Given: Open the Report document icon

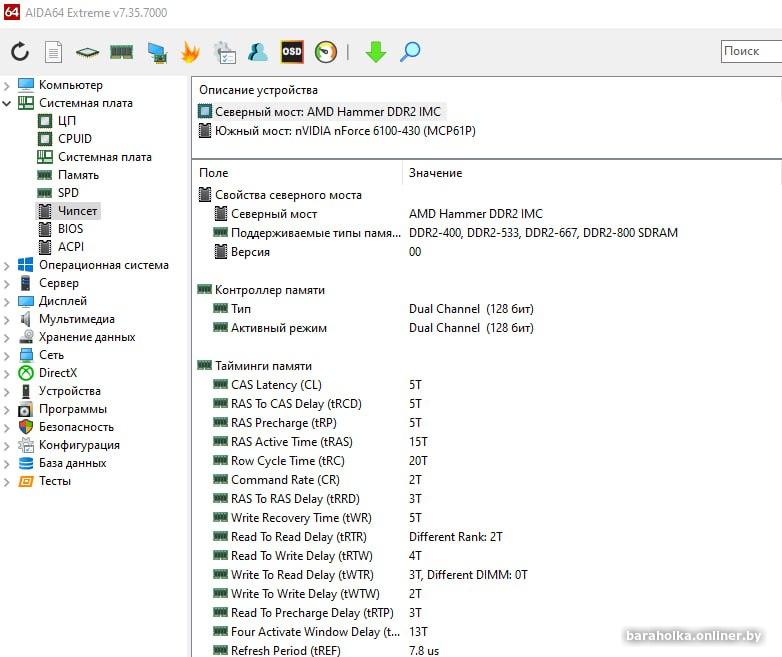Looking at the screenshot, I should pyautogui.click(x=53, y=52).
